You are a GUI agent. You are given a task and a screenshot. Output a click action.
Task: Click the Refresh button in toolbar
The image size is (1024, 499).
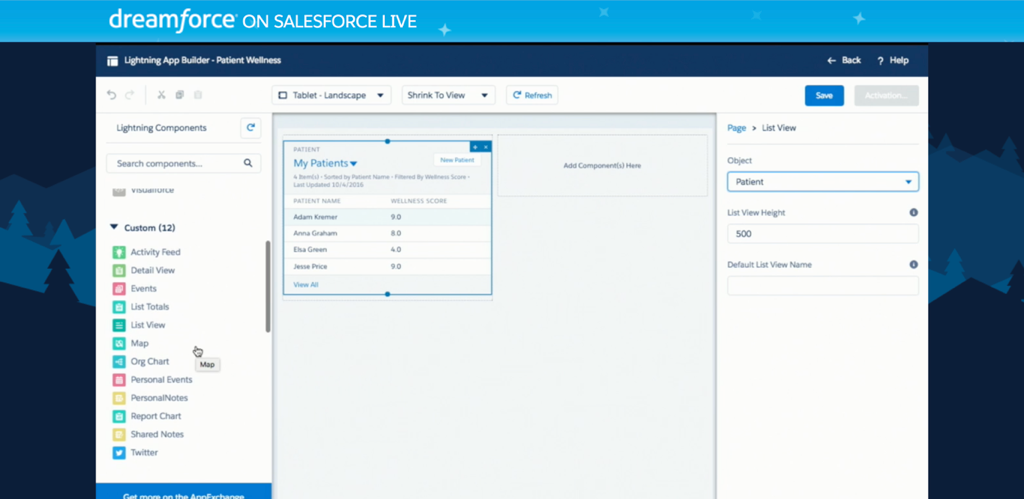[532, 95]
